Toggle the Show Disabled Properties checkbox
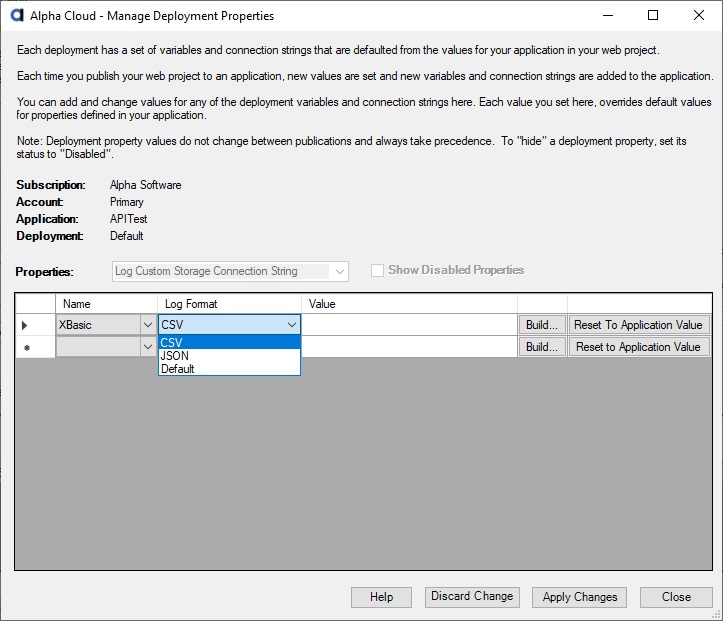The image size is (723, 621). tap(377, 270)
